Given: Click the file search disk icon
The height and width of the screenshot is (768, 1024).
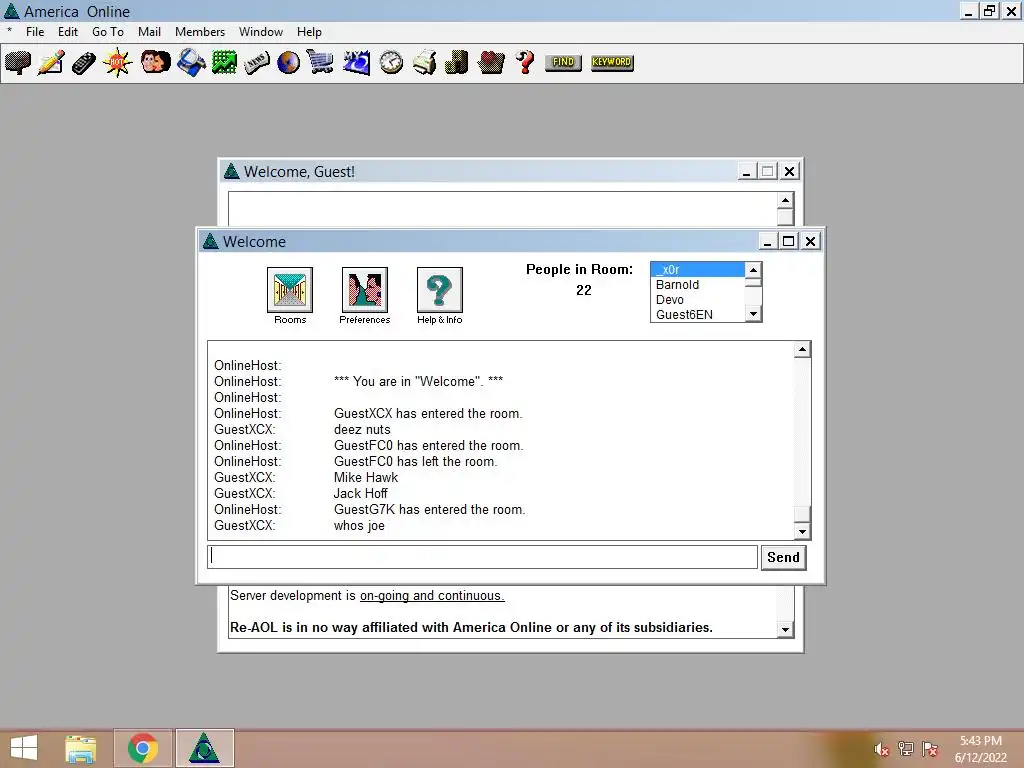Looking at the screenshot, I should click(191, 63).
